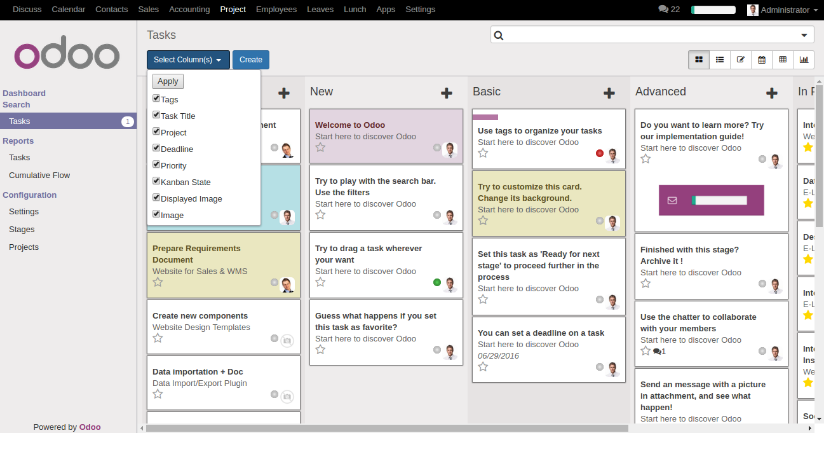Click envelope icon in Advanced card image
824x467 pixels.
click(x=672, y=200)
